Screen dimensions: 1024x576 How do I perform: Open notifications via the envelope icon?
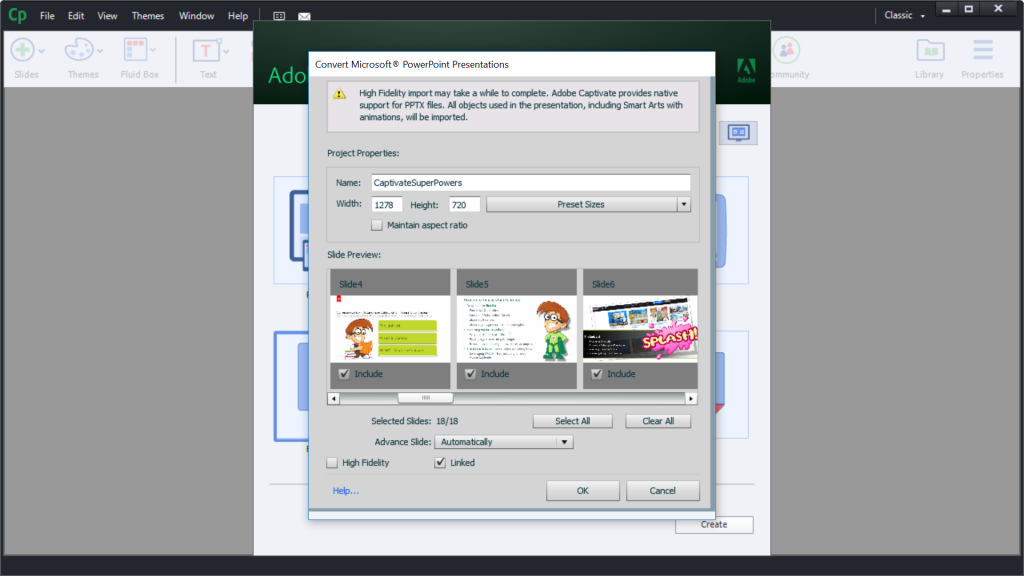[304, 16]
